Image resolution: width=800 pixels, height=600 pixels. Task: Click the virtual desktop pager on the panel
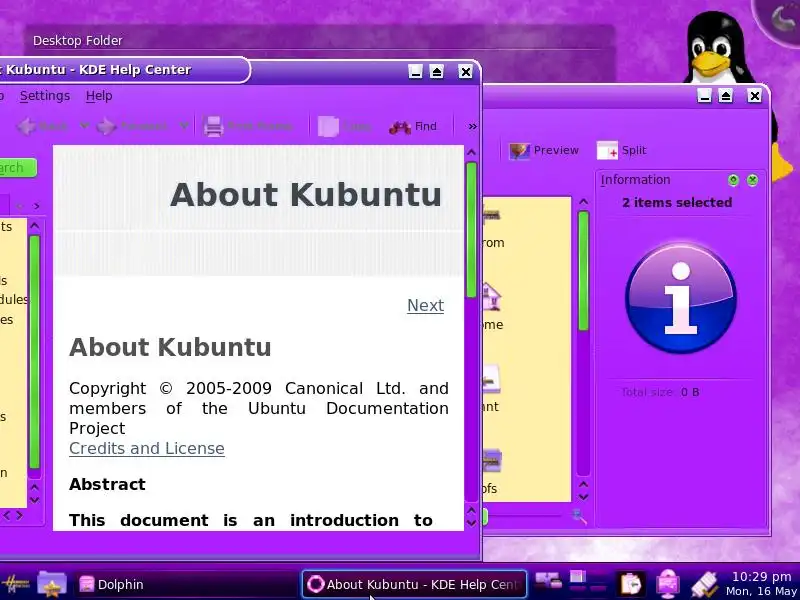(586, 583)
